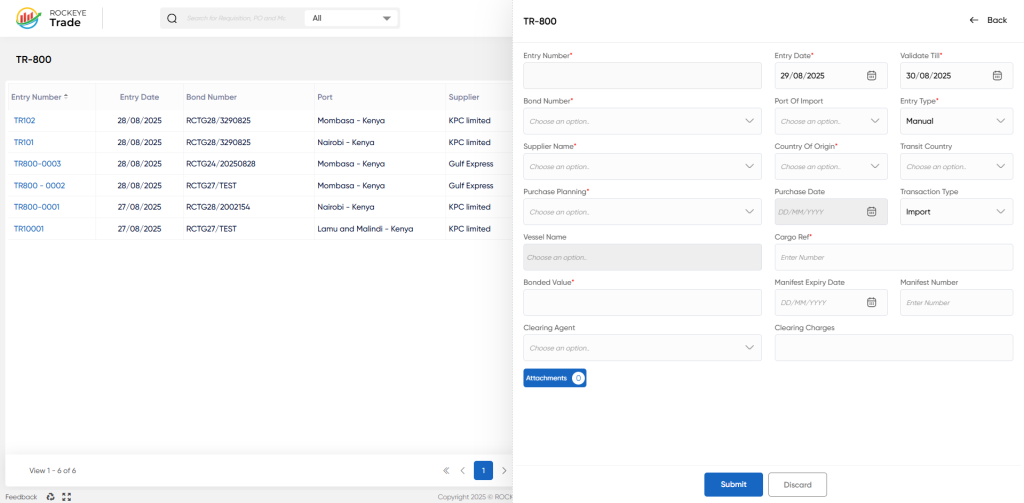Image resolution: width=1024 pixels, height=503 pixels.
Task: Click the search magnifier icon
Action: (x=172, y=18)
